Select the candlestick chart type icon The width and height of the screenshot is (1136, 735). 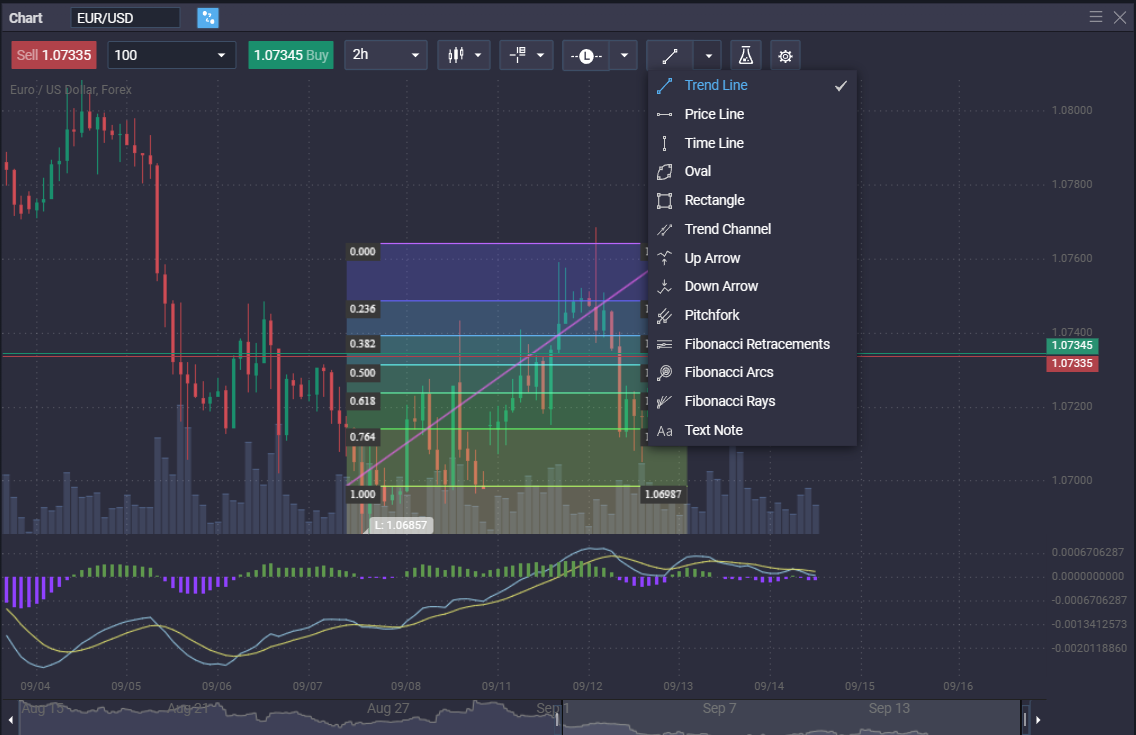[x=456, y=55]
